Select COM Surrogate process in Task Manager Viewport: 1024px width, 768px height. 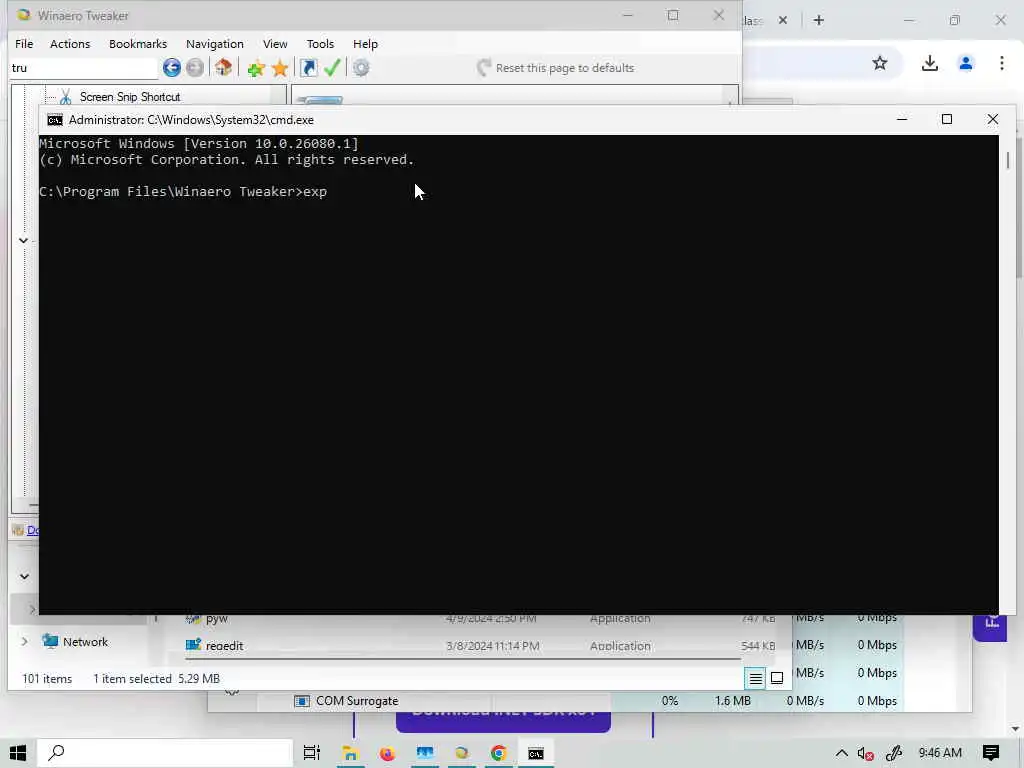(x=357, y=701)
